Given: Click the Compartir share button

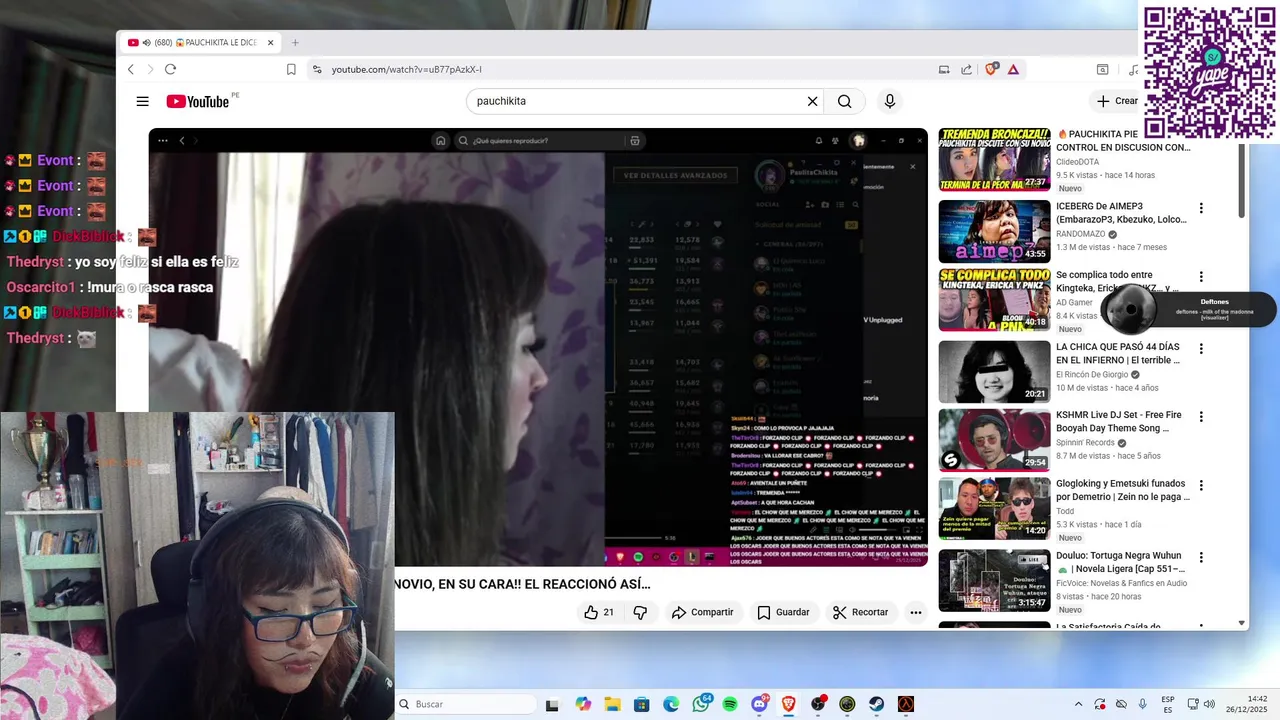Looking at the screenshot, I should [x=702, y=612].
